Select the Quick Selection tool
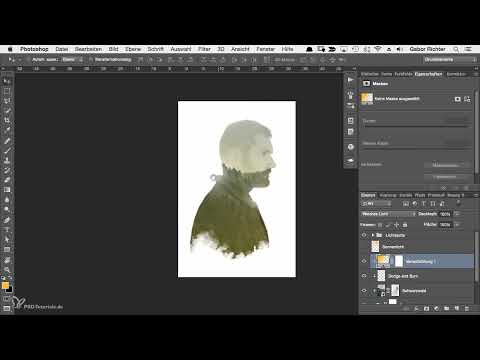Image resolution: width=480 pixels, height=360 pixels. coord(7,111)
